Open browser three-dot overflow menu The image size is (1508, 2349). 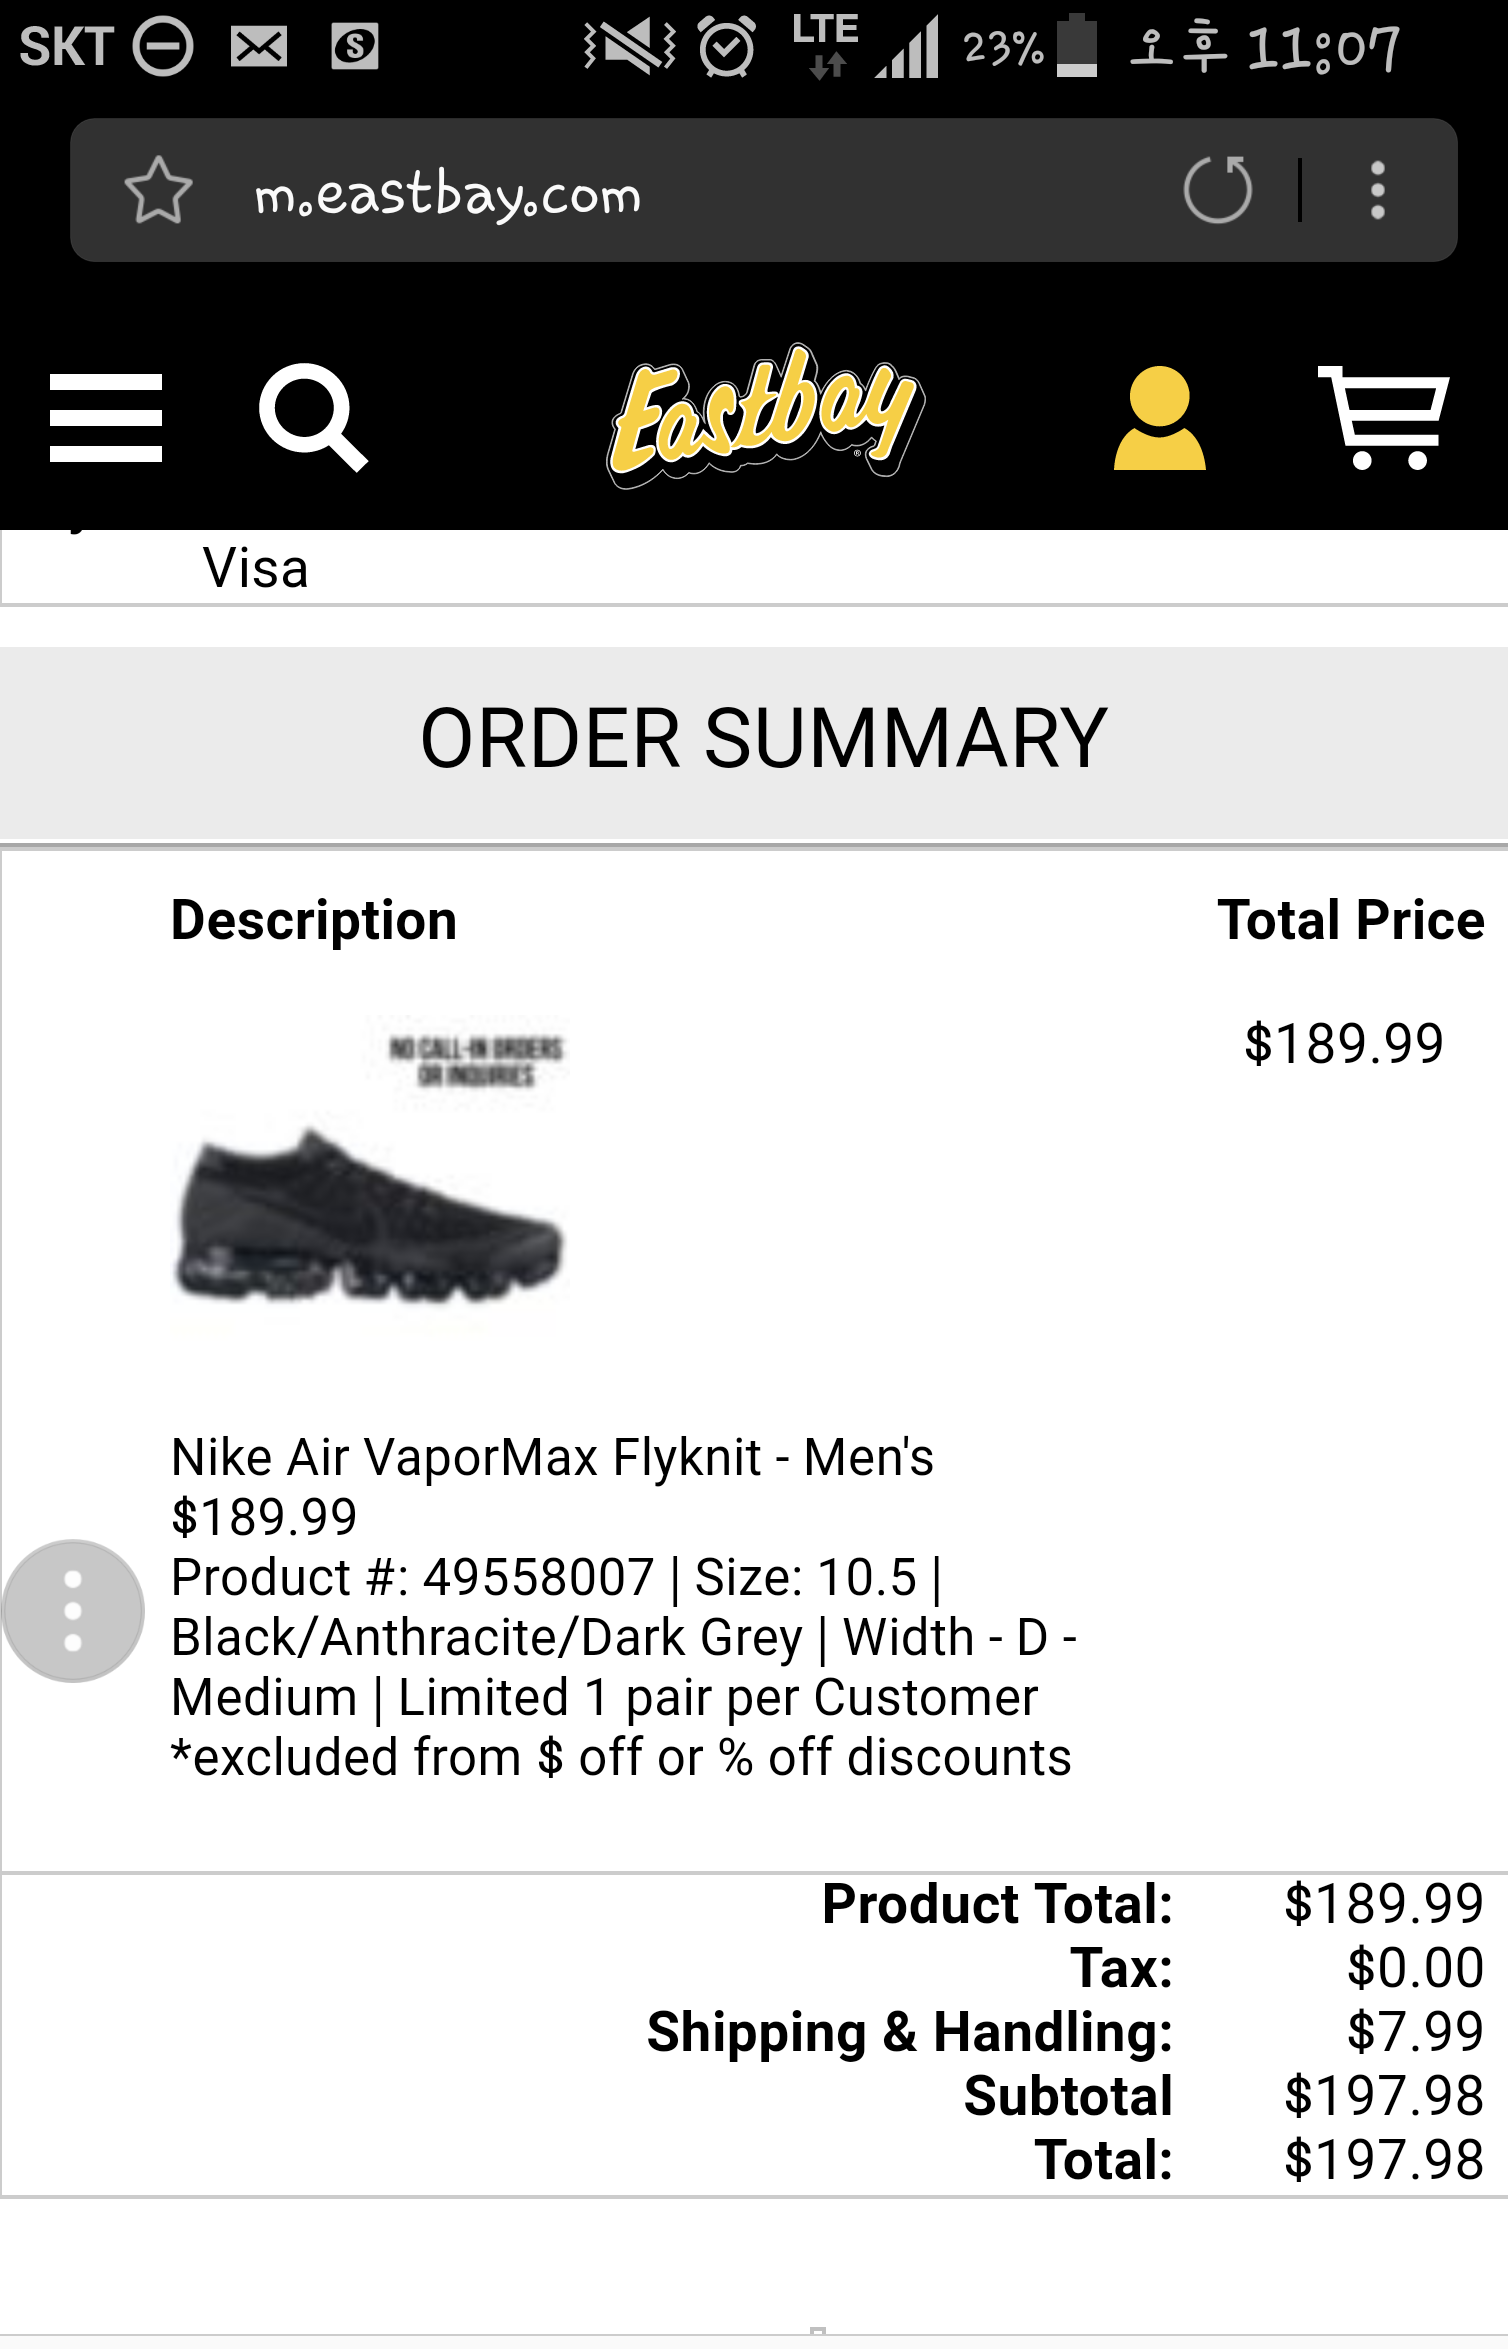[x=1377, y=189]
